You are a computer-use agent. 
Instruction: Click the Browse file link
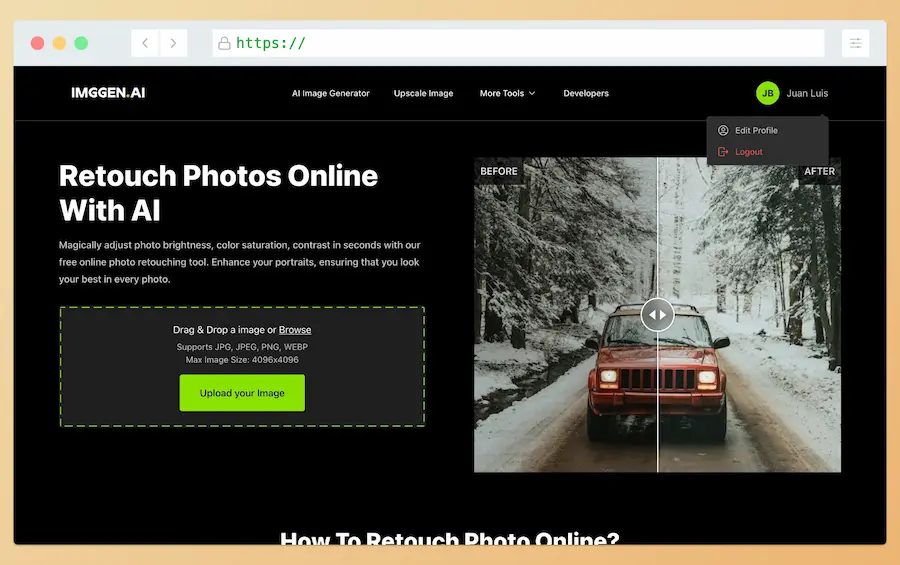[x=295, y=330]
